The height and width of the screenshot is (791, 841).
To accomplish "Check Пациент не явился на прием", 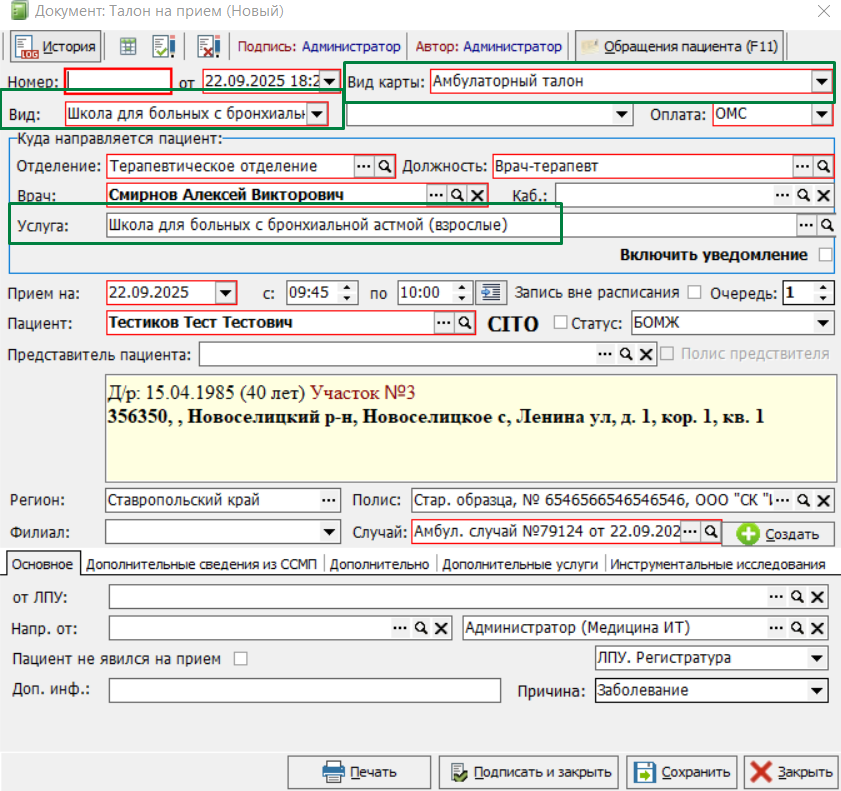I will (241, 659).
